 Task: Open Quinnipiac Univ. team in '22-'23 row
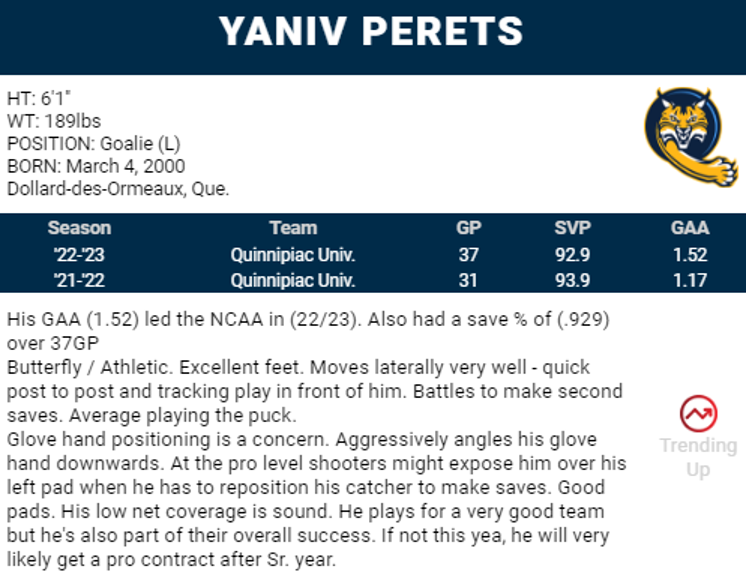click(x=293, y=254)
